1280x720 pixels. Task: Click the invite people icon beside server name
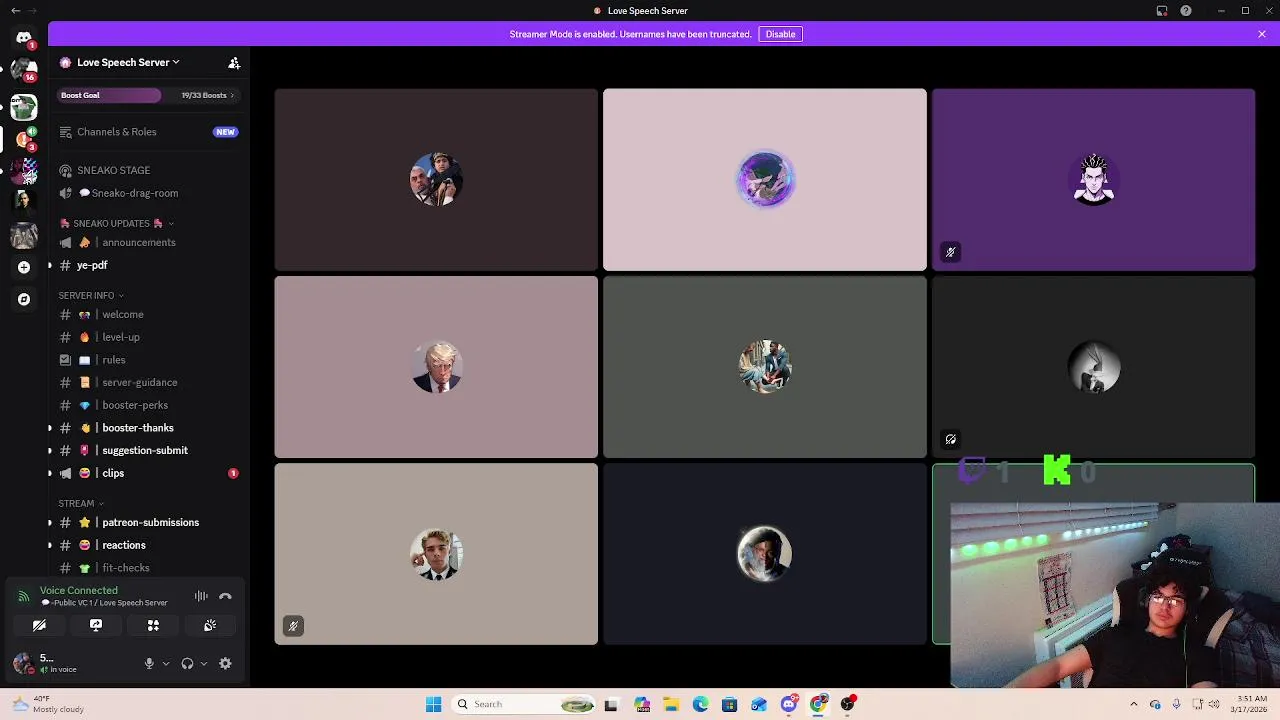pos(234,63)
